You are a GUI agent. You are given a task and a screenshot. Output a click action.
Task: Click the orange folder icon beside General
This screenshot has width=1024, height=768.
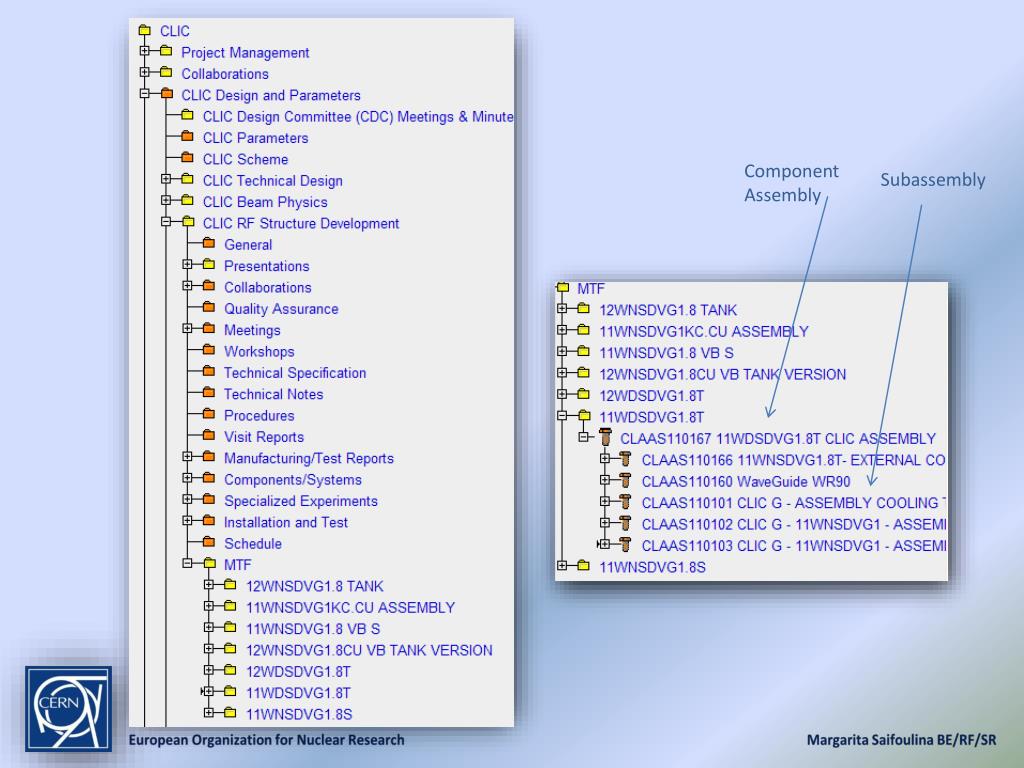209,244
